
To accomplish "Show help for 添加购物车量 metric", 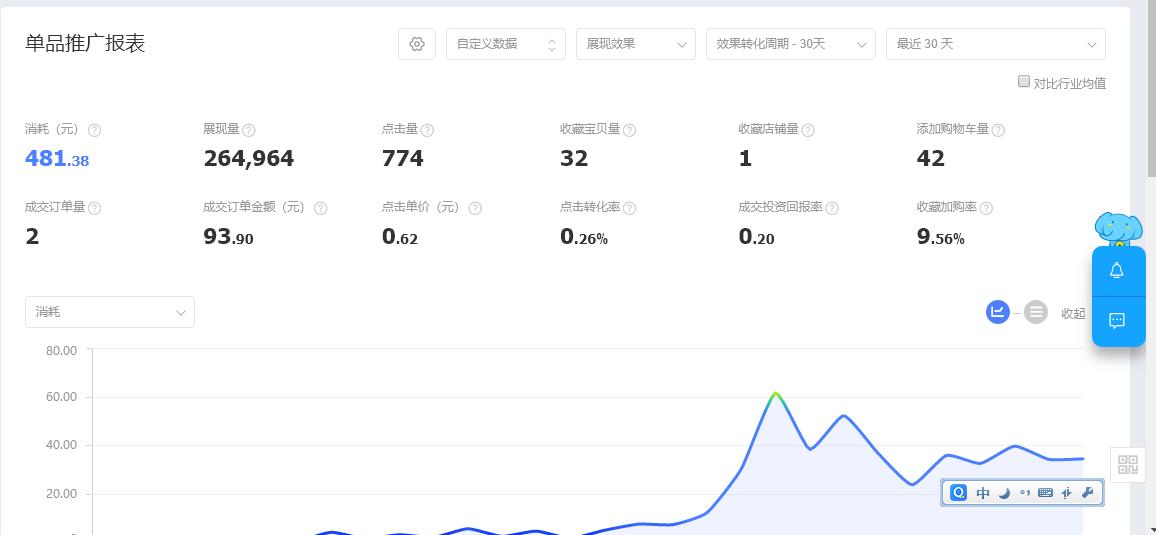I will pos(997,130).
